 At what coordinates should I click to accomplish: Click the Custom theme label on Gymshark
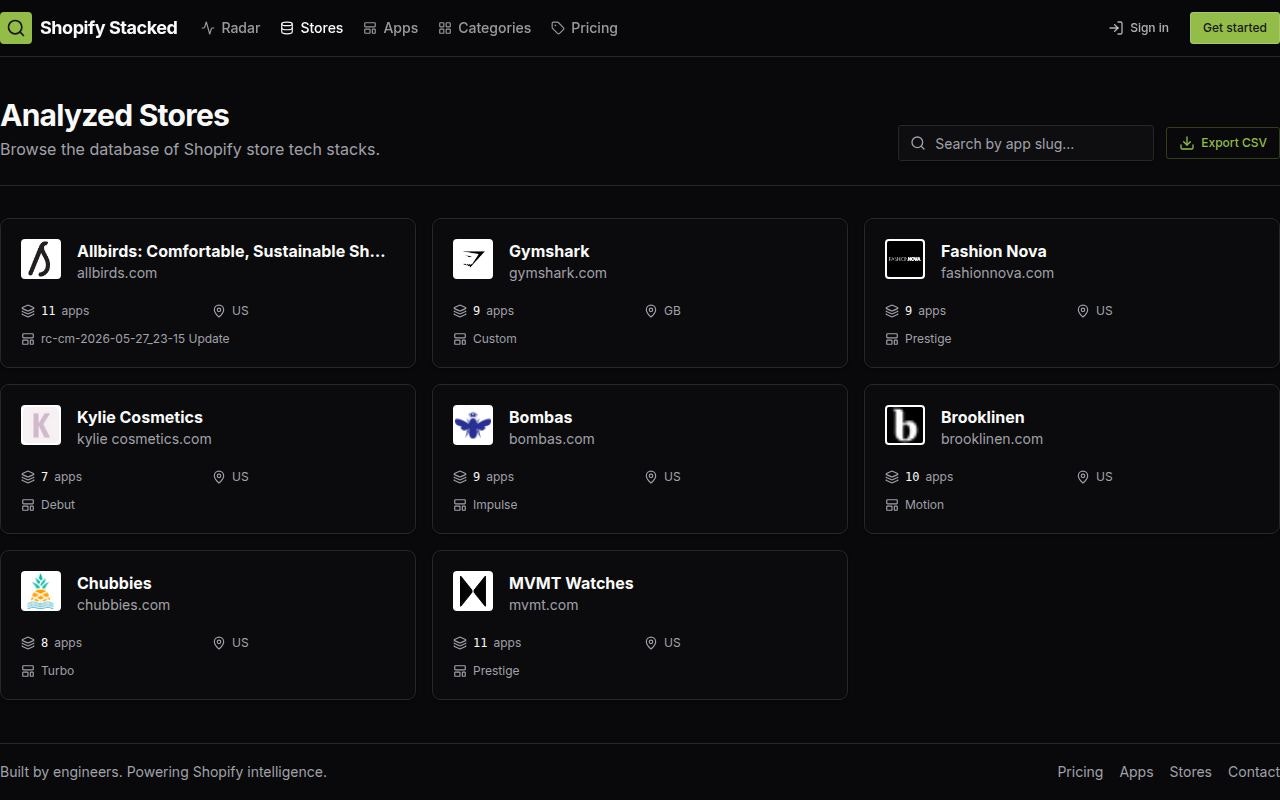[495, 339]
